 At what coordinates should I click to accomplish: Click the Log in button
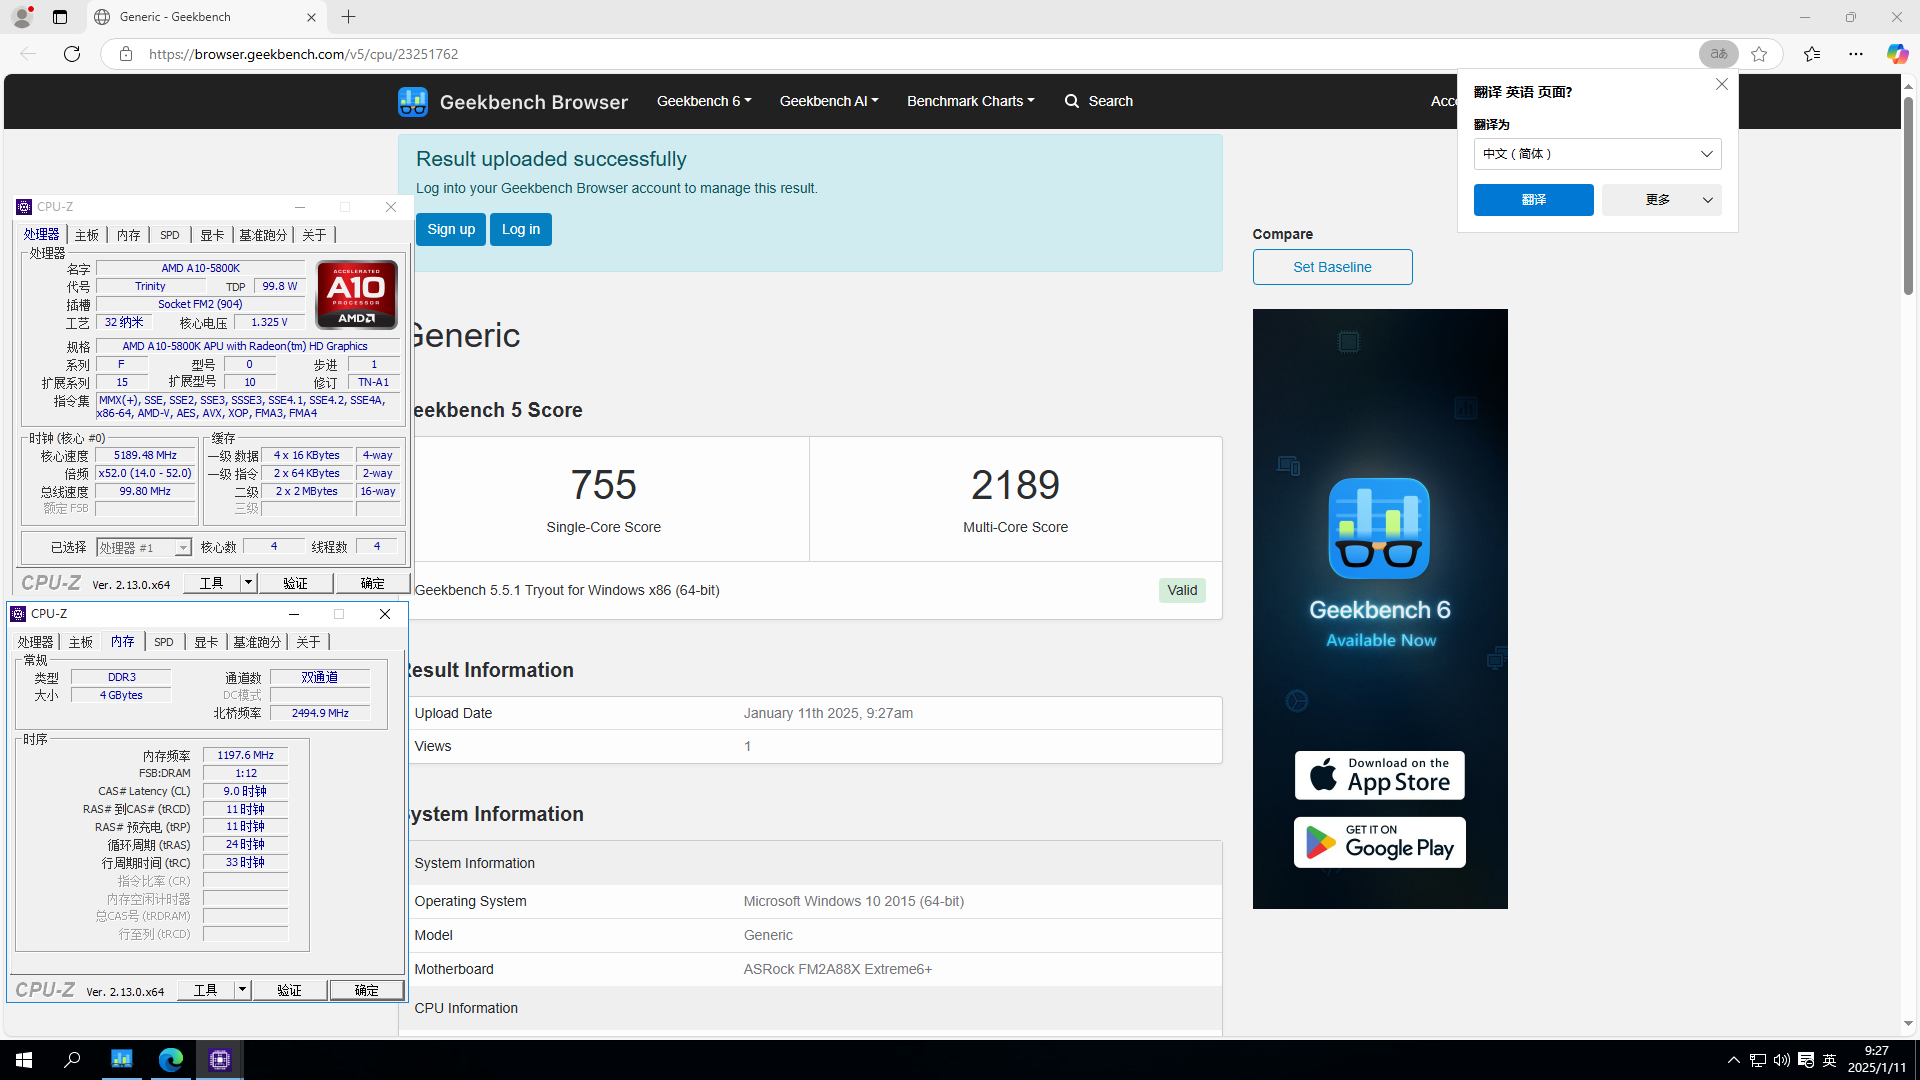(x=521, y=229)
